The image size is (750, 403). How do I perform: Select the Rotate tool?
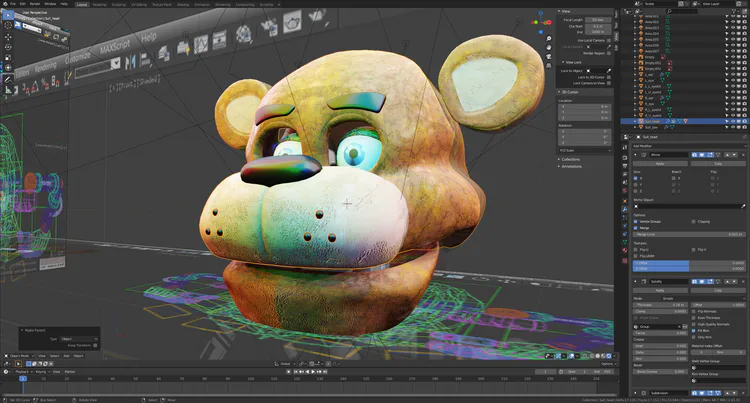tap(8, 47)
